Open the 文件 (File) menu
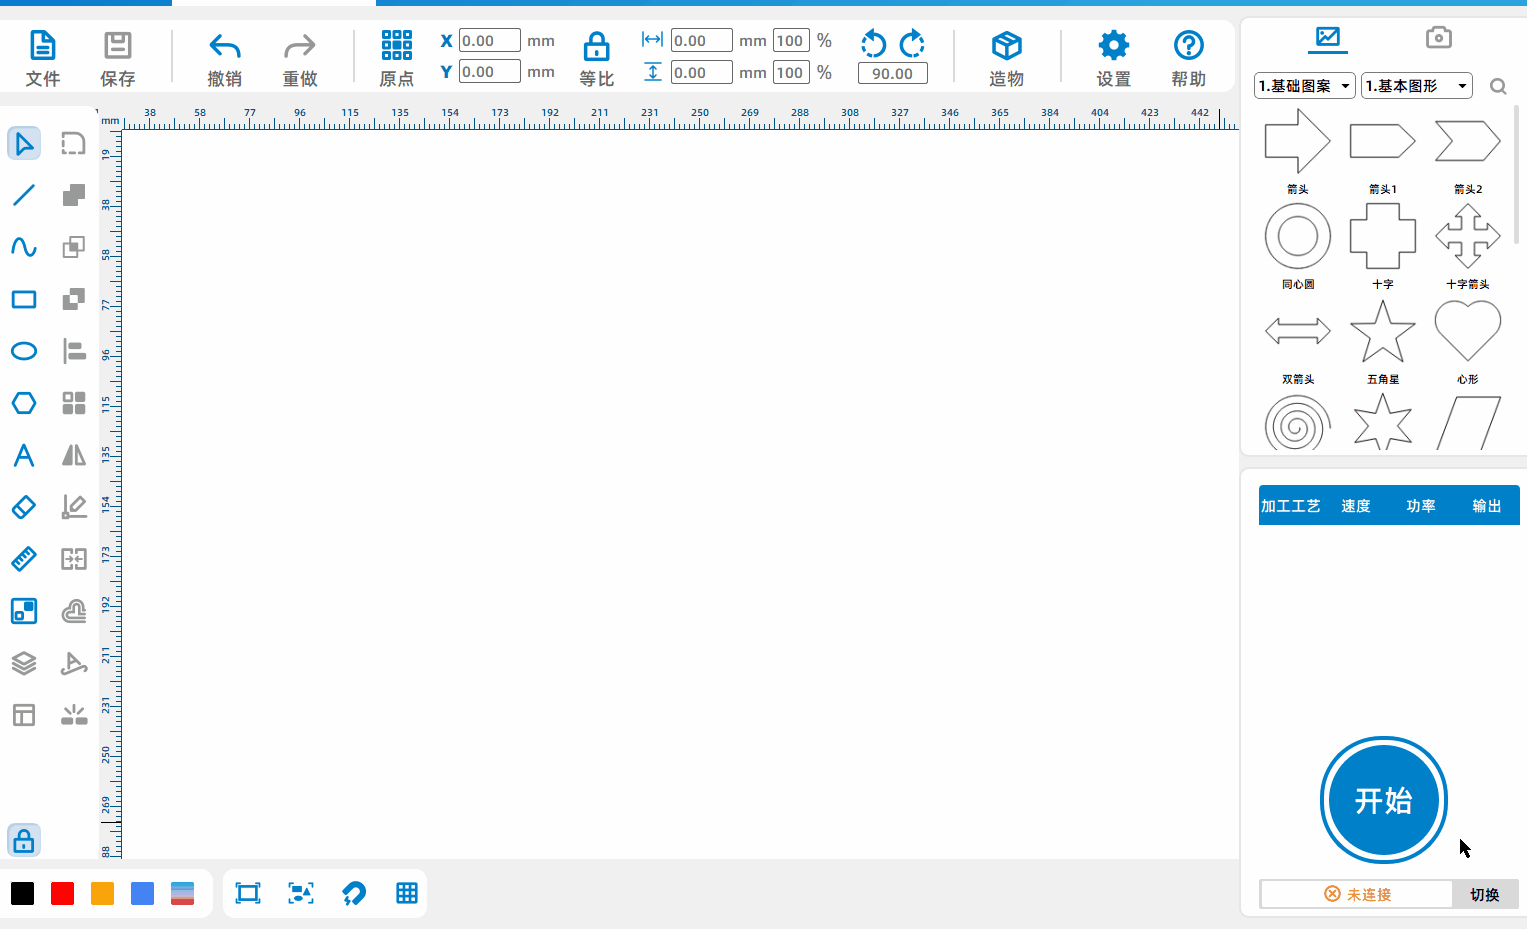 click(x=42, y=58)
